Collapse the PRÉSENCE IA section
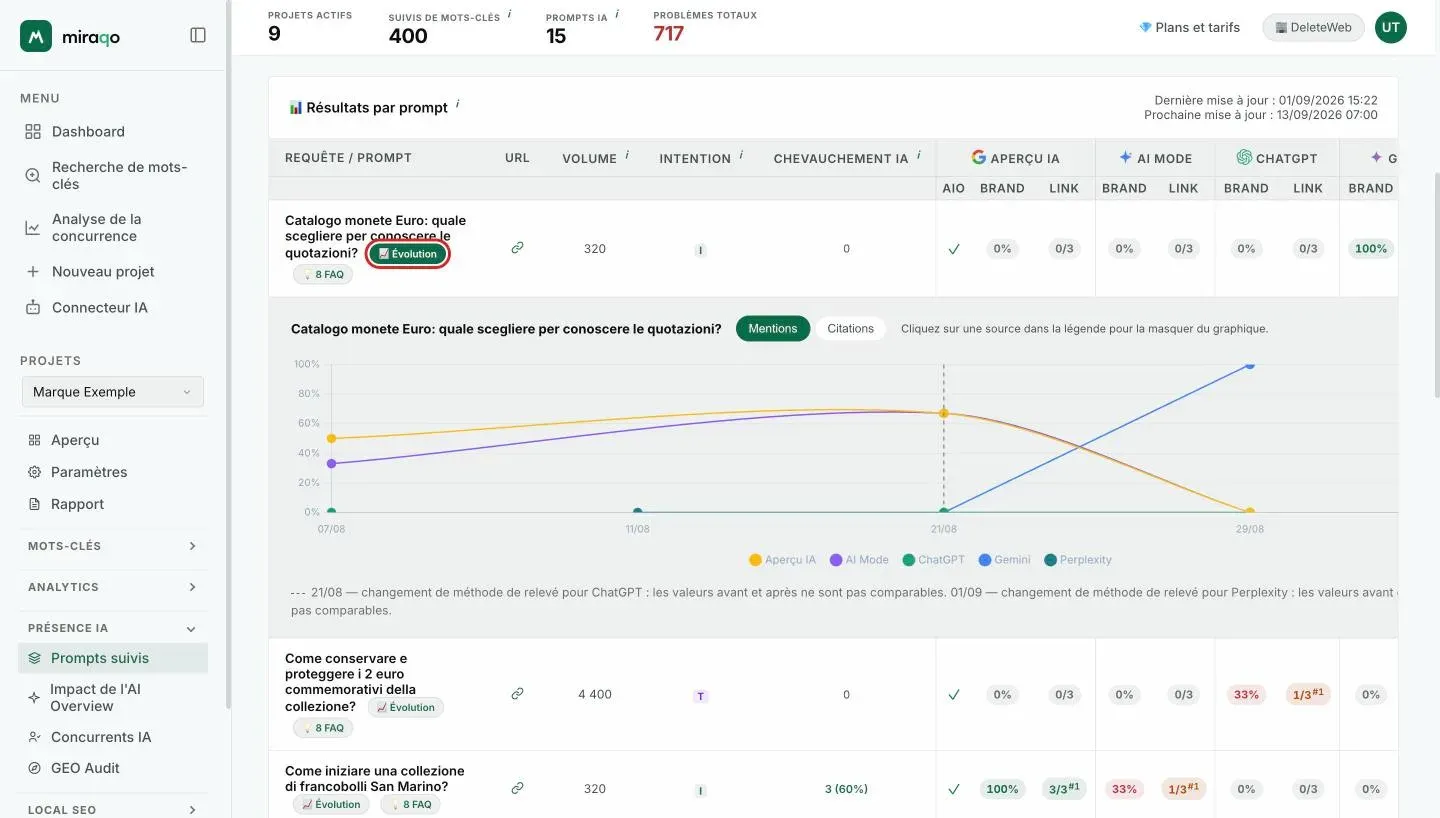 point(113,628)
